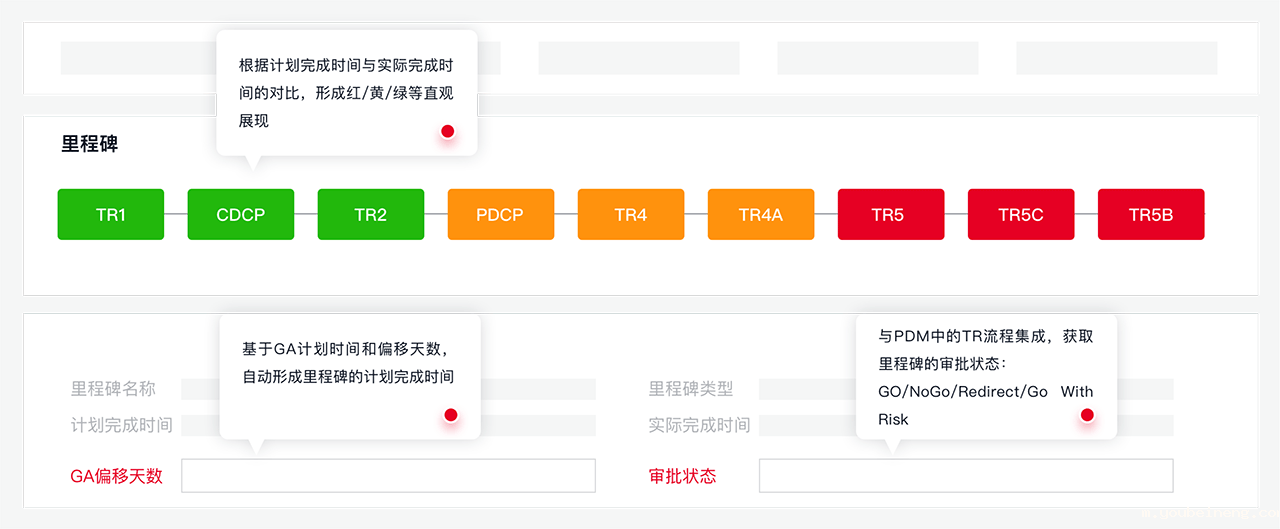
Task: Open the red TR5B milestone
Action: pos(1151,214)
